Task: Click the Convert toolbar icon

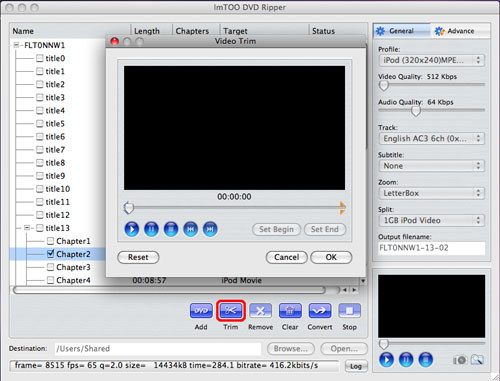Action: tap(320, 311)
